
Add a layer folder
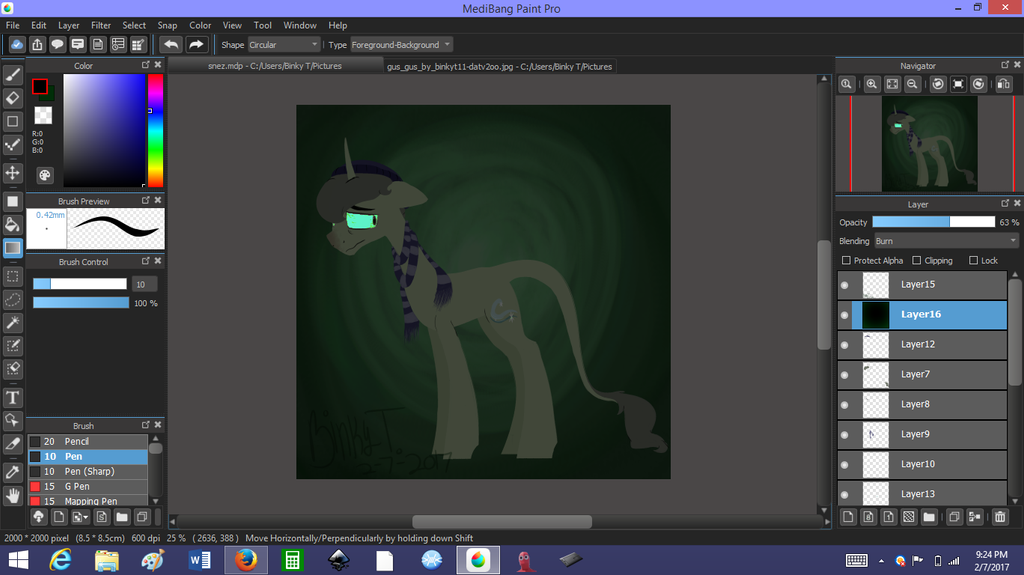point(929,517)
